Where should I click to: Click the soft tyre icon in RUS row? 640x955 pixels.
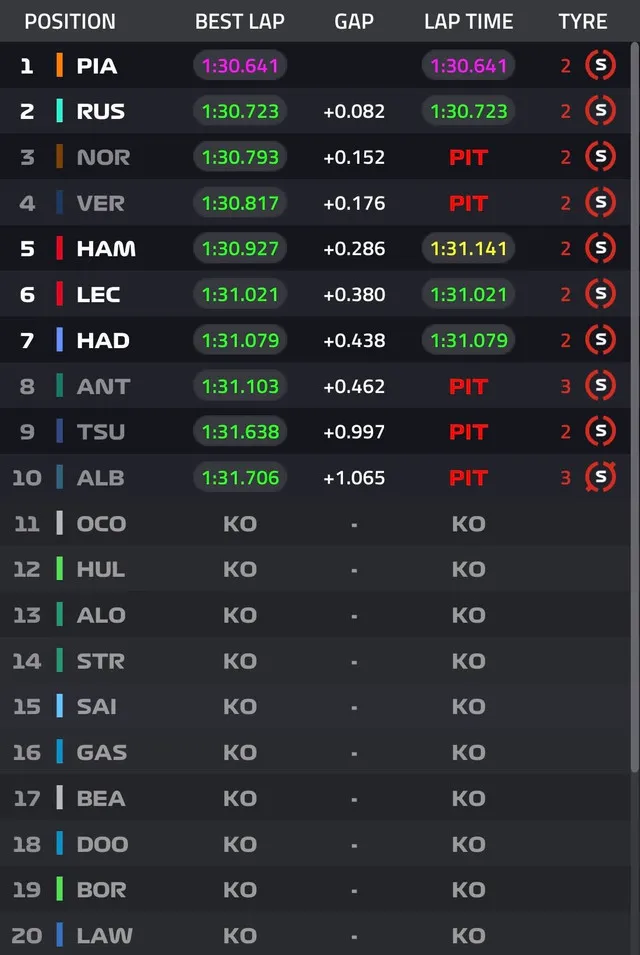[600, 111]
